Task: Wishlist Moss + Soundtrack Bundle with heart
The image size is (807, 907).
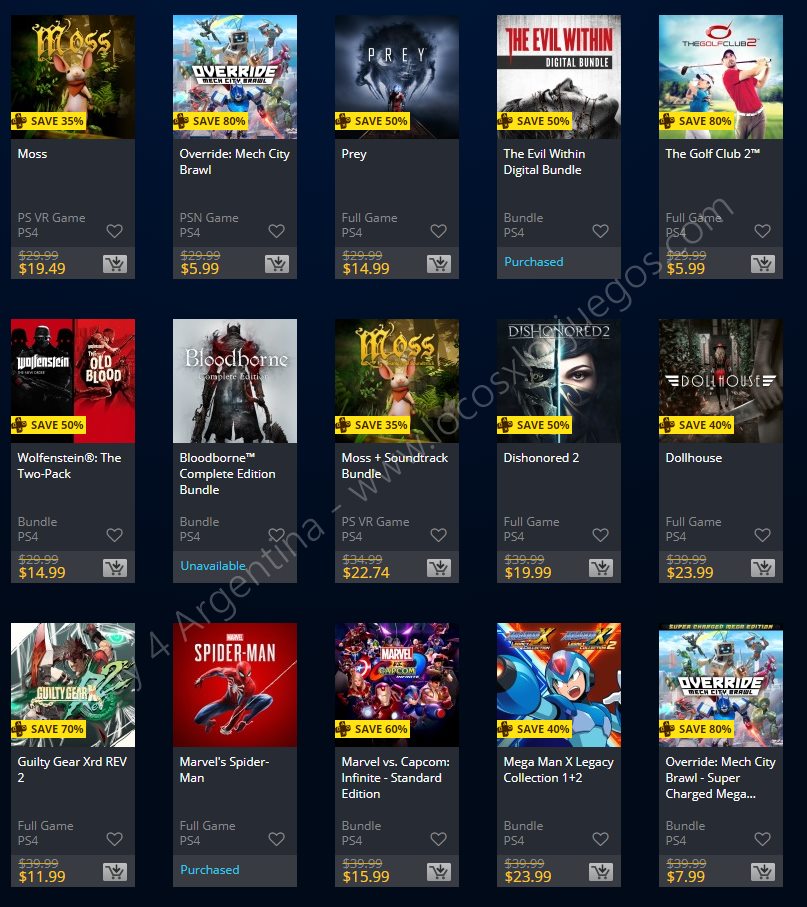Action: (x=438, y=535)
